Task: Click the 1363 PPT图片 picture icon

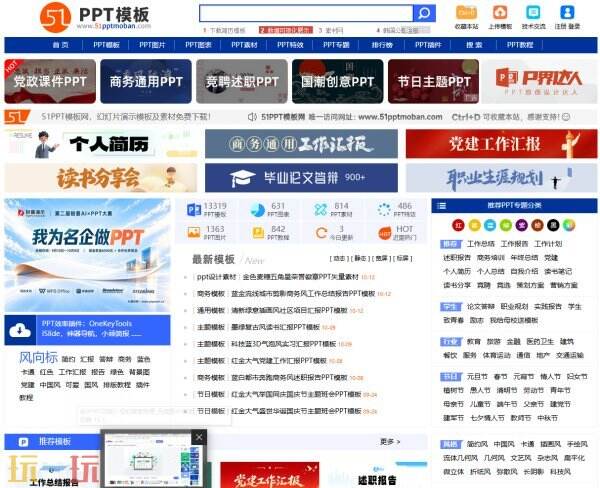Action: [x=194, y=233]
